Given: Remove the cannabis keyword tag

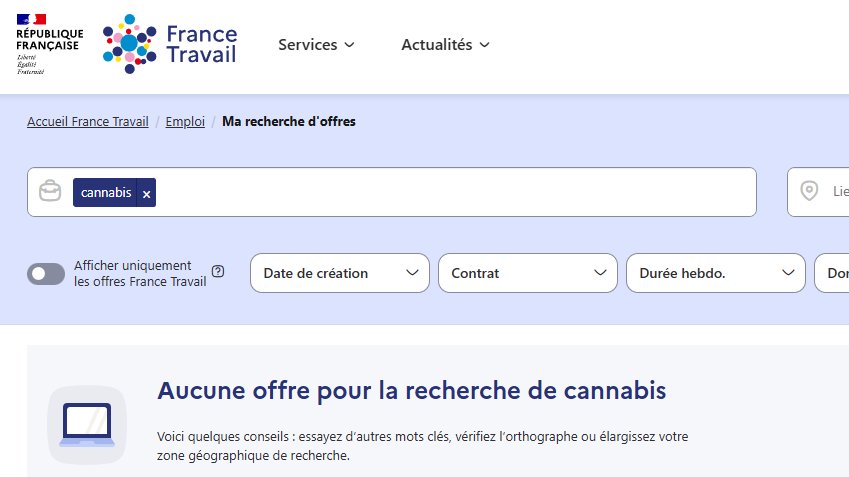Looking at the screenshot, I should [x=146, y=193].
